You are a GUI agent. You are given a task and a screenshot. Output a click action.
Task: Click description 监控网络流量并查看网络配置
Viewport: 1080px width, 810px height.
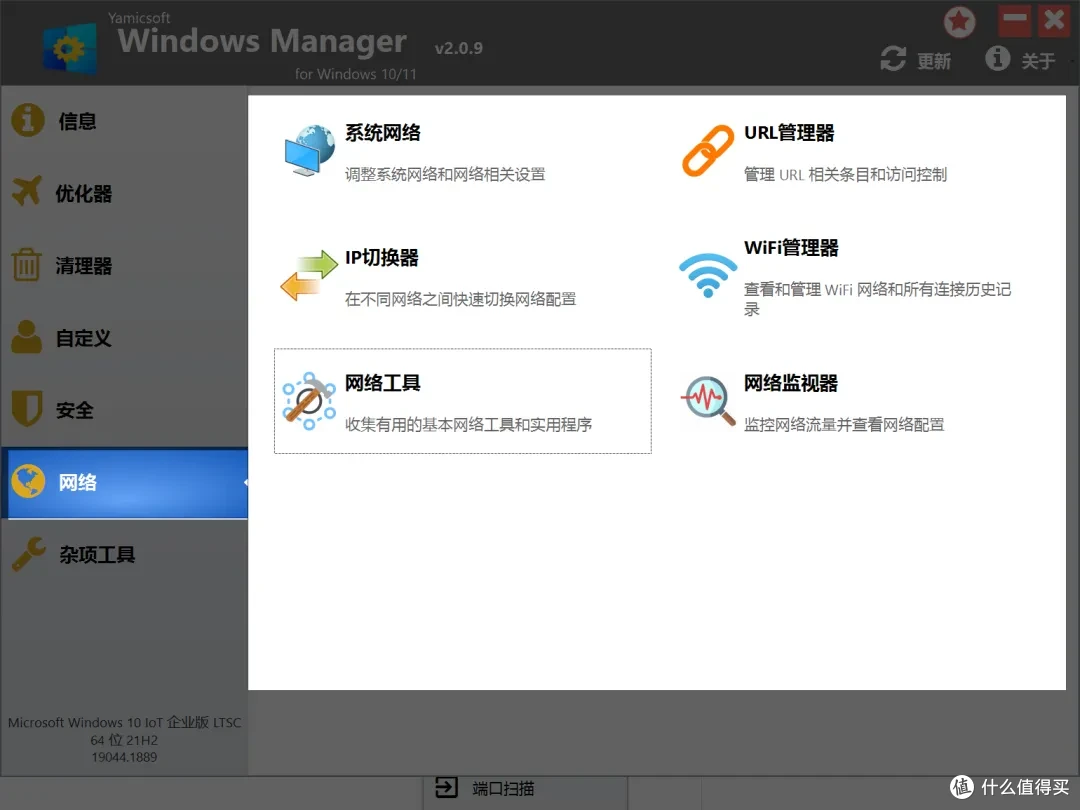click(x=844, y=424)
